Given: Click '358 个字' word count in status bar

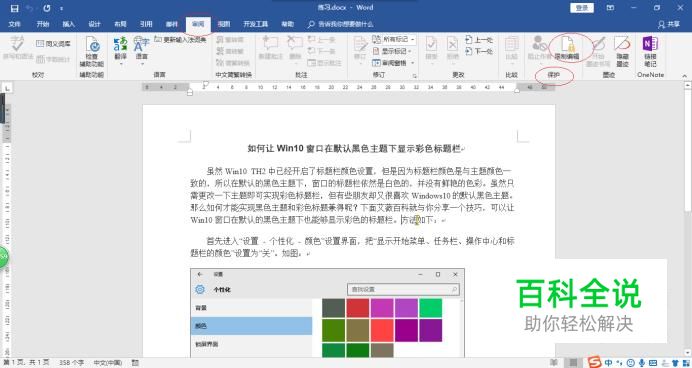Looking at the screenshot, I should 71,363.
